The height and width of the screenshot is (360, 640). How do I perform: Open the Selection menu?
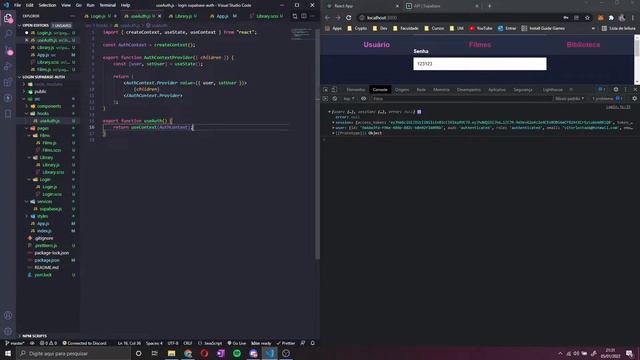pyautogui.click(x=47, y=5)
